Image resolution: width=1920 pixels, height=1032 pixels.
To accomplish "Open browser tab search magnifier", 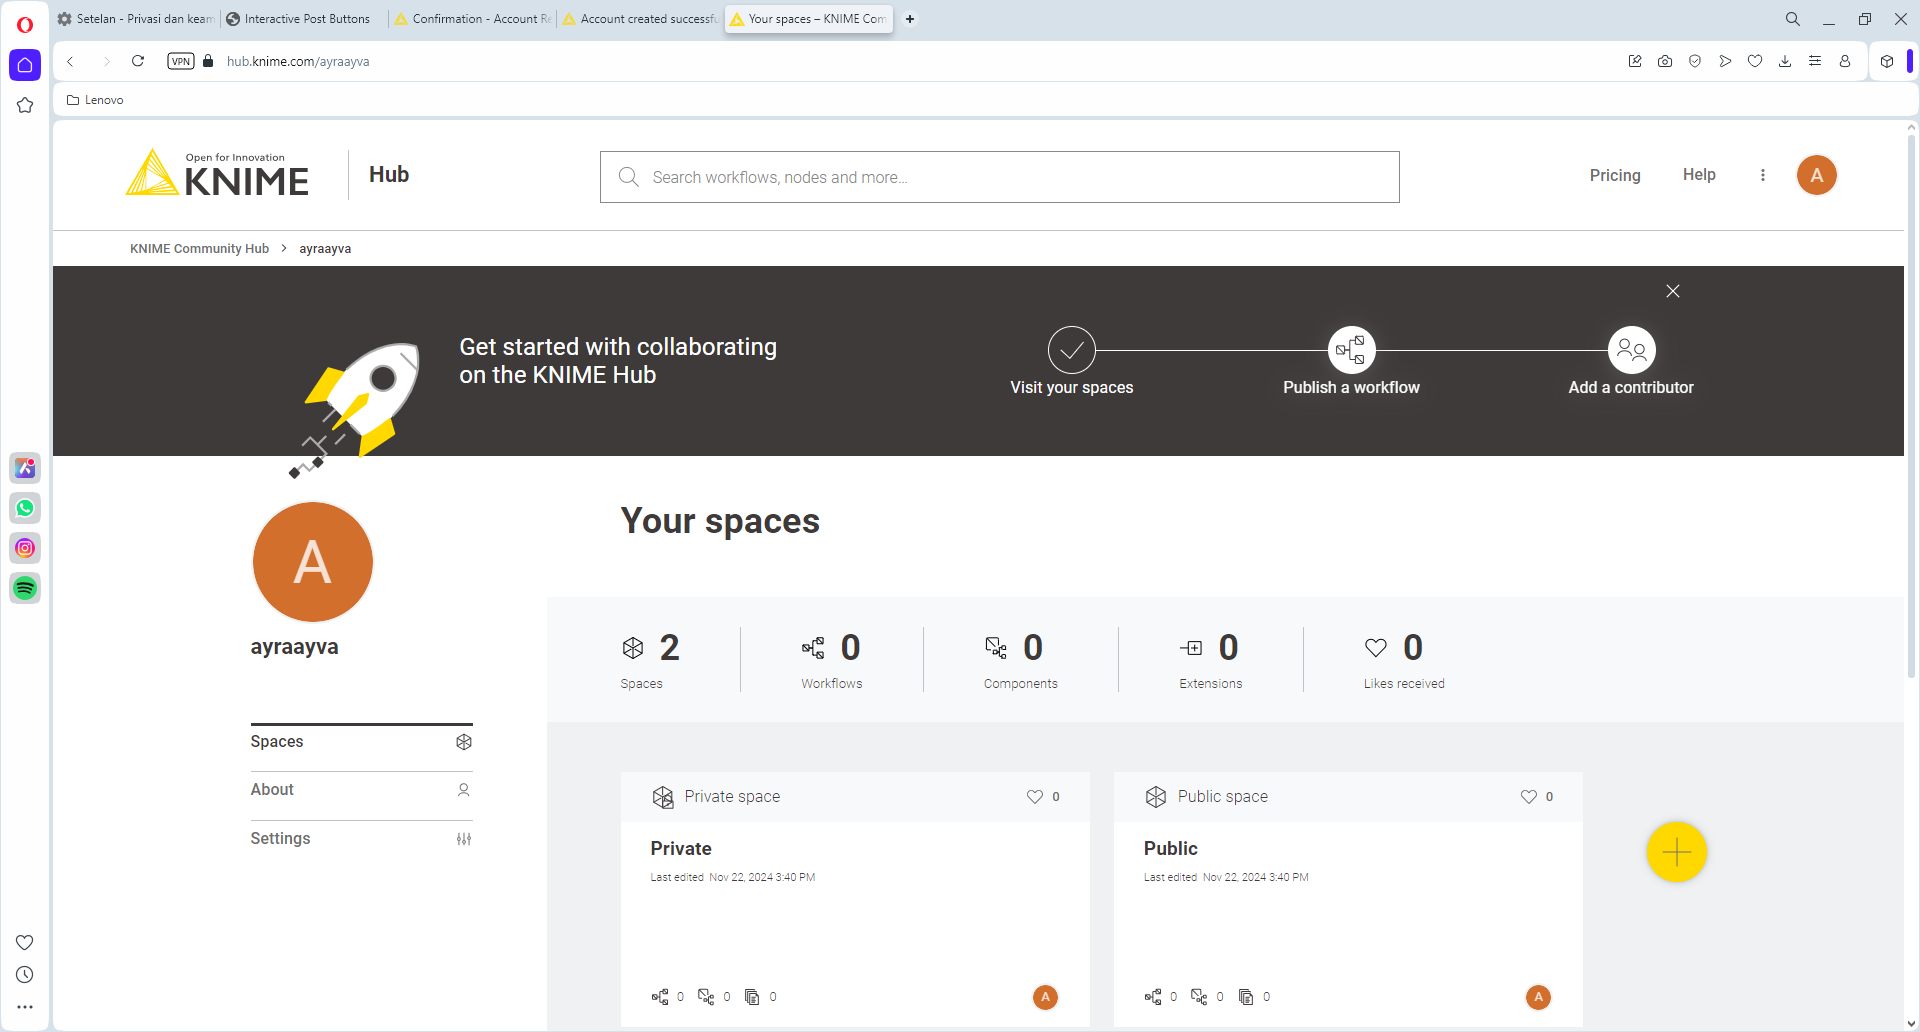I will (x=1793, y=19).
